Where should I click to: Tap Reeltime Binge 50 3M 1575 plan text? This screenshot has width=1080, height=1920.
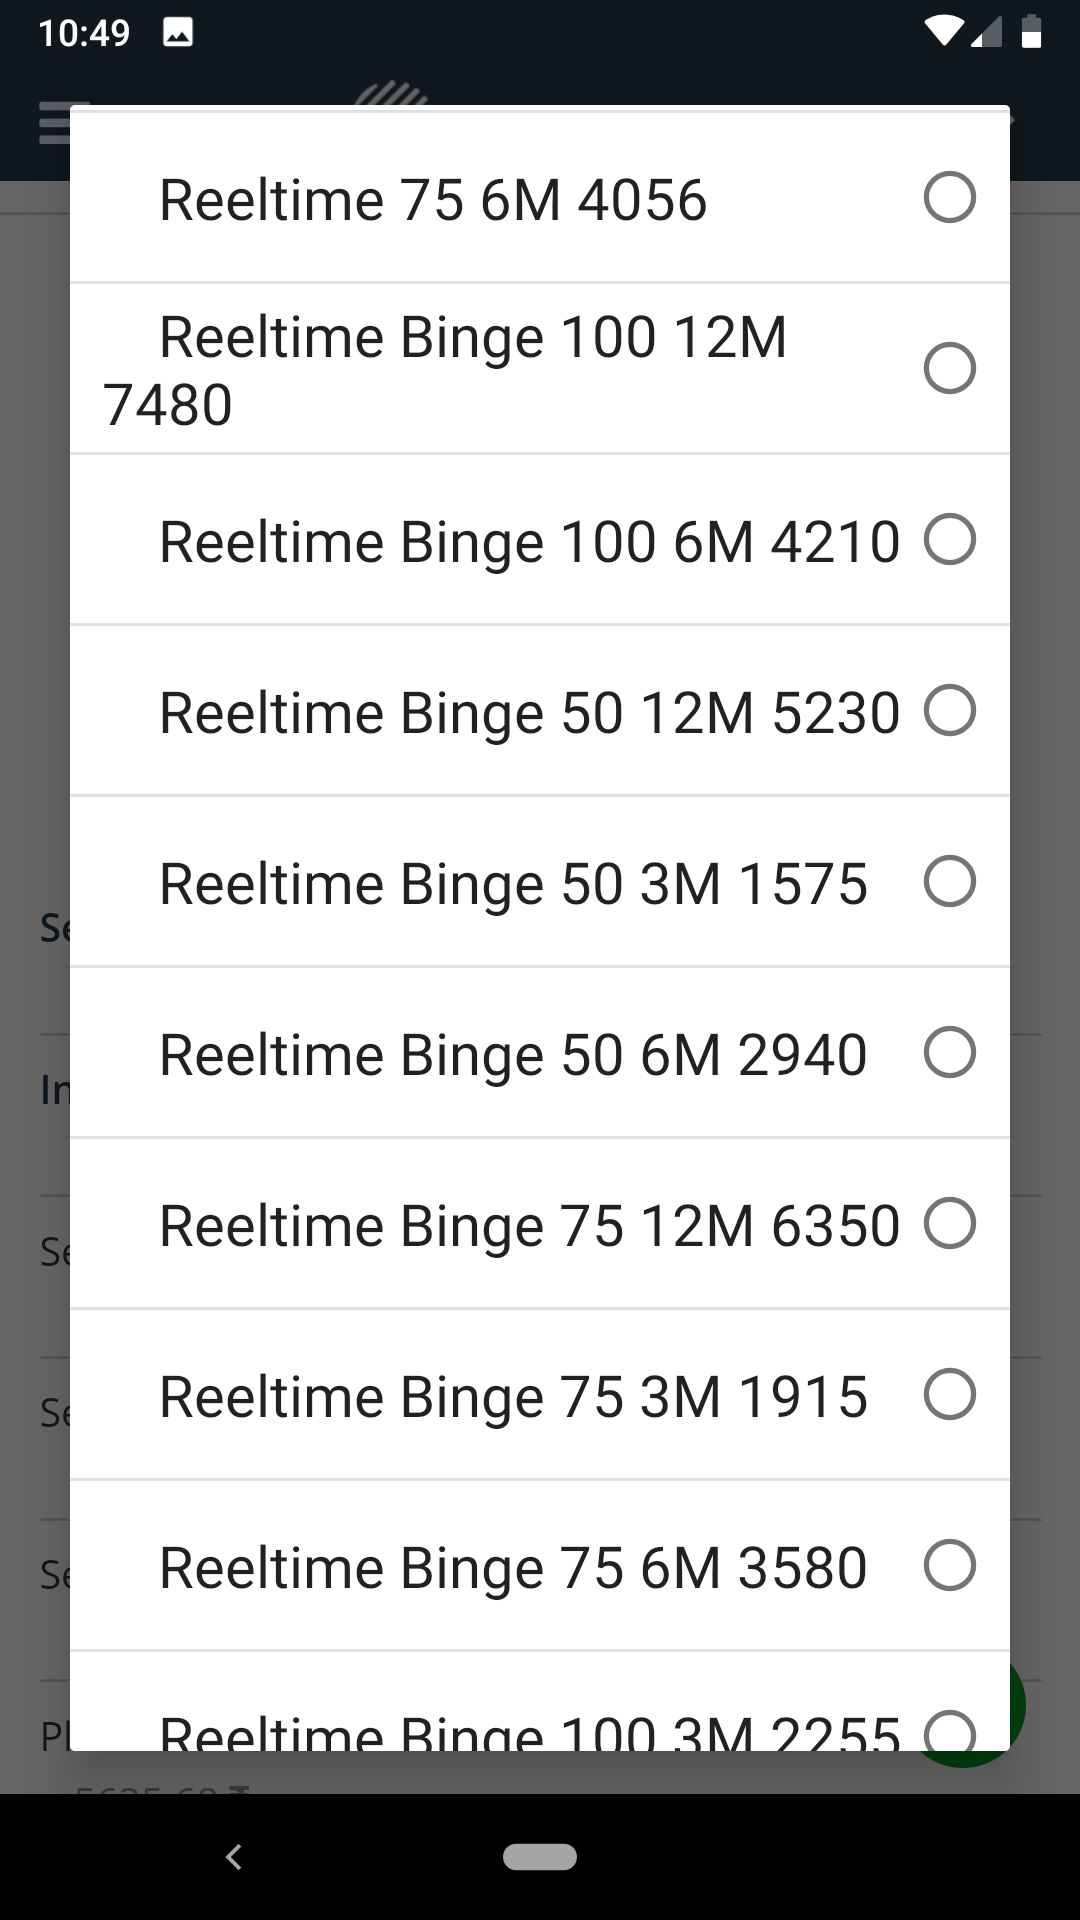[x=513, y=883]
